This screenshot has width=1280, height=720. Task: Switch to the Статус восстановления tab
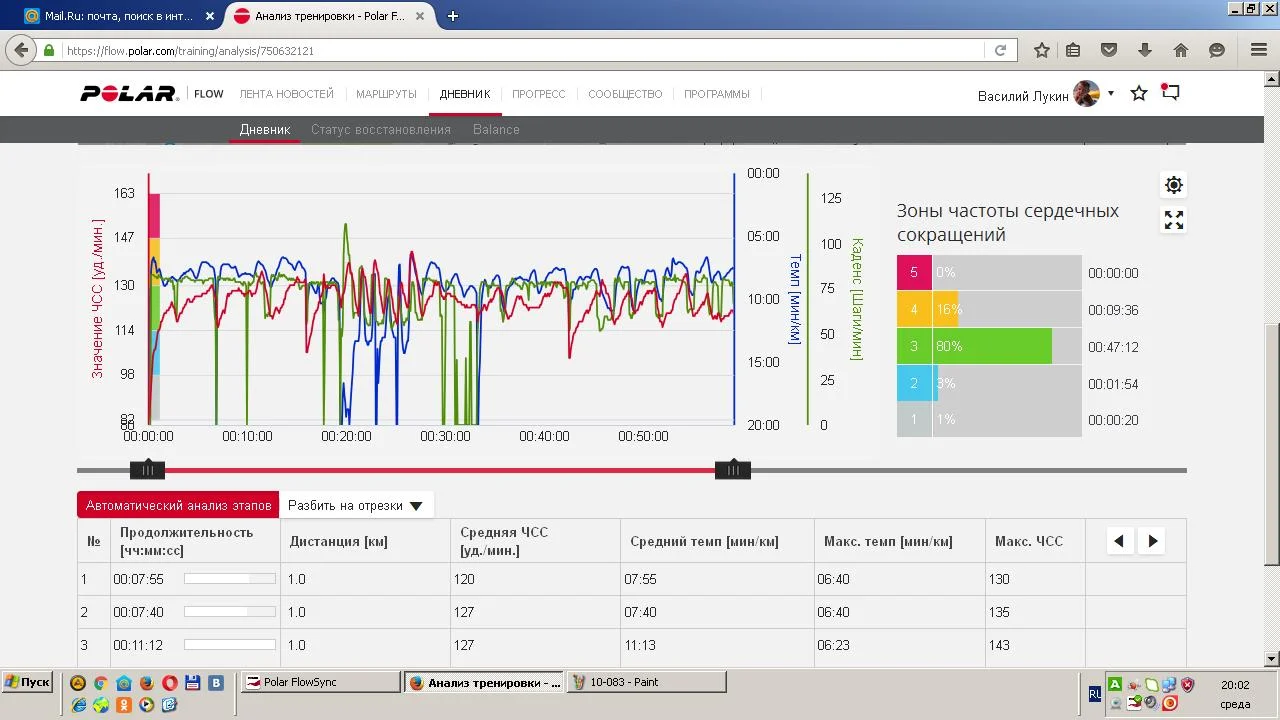(381, 129)
